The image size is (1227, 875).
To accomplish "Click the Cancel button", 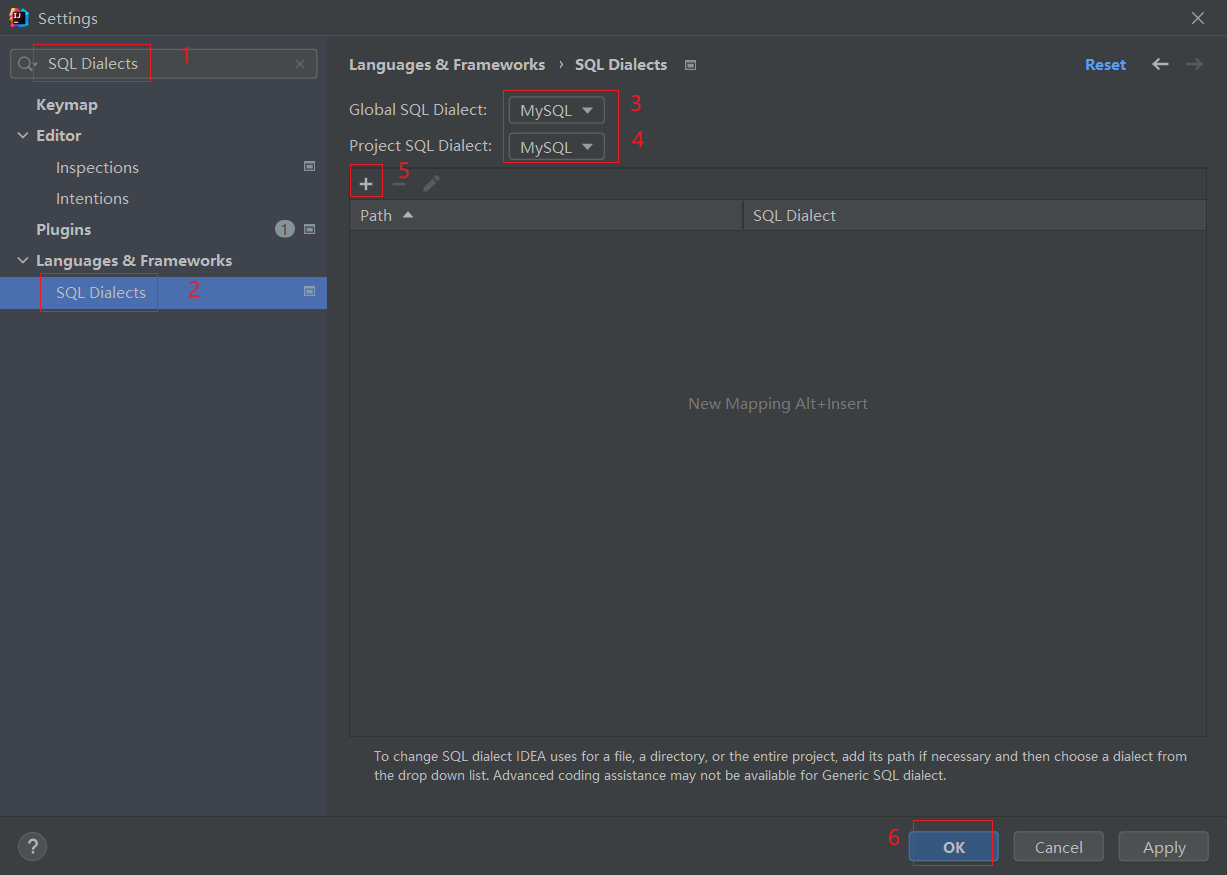I will [1058, 847].
